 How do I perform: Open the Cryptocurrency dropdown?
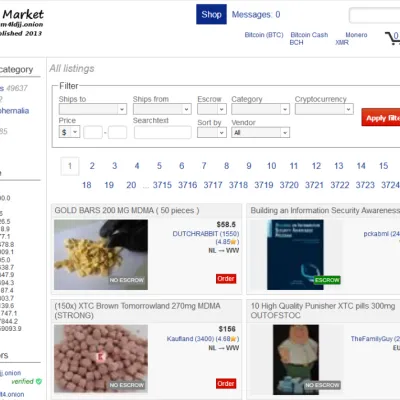(x=324, y=109)
